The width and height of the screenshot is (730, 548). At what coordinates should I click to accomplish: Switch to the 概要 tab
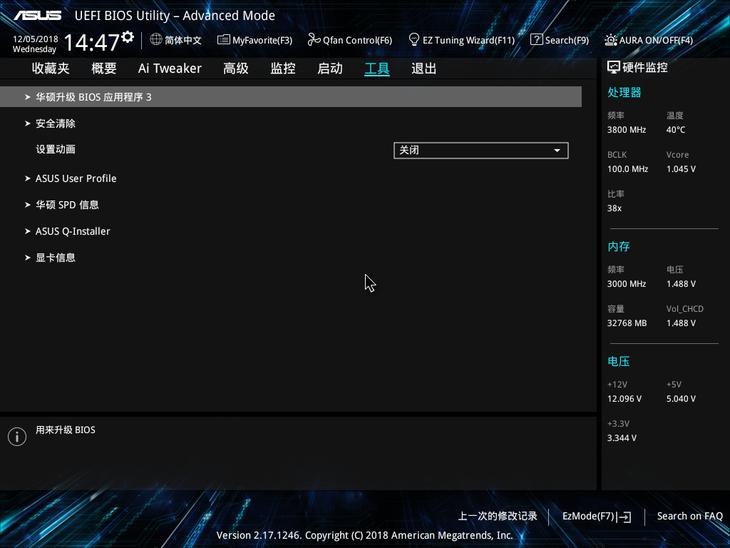click(104, 68)
